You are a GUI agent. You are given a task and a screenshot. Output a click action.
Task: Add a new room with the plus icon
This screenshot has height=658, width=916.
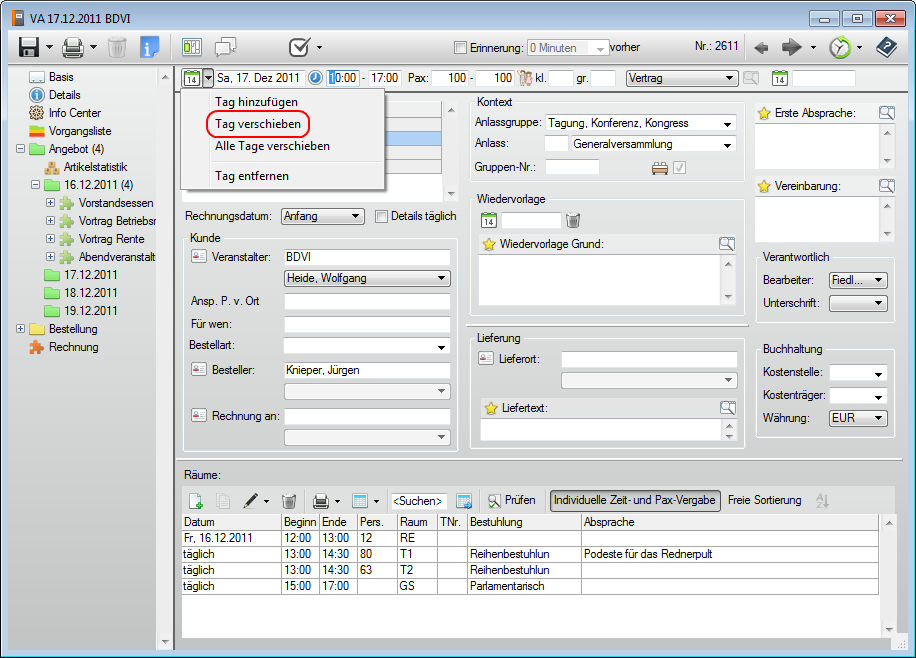[x=196, y=500]
